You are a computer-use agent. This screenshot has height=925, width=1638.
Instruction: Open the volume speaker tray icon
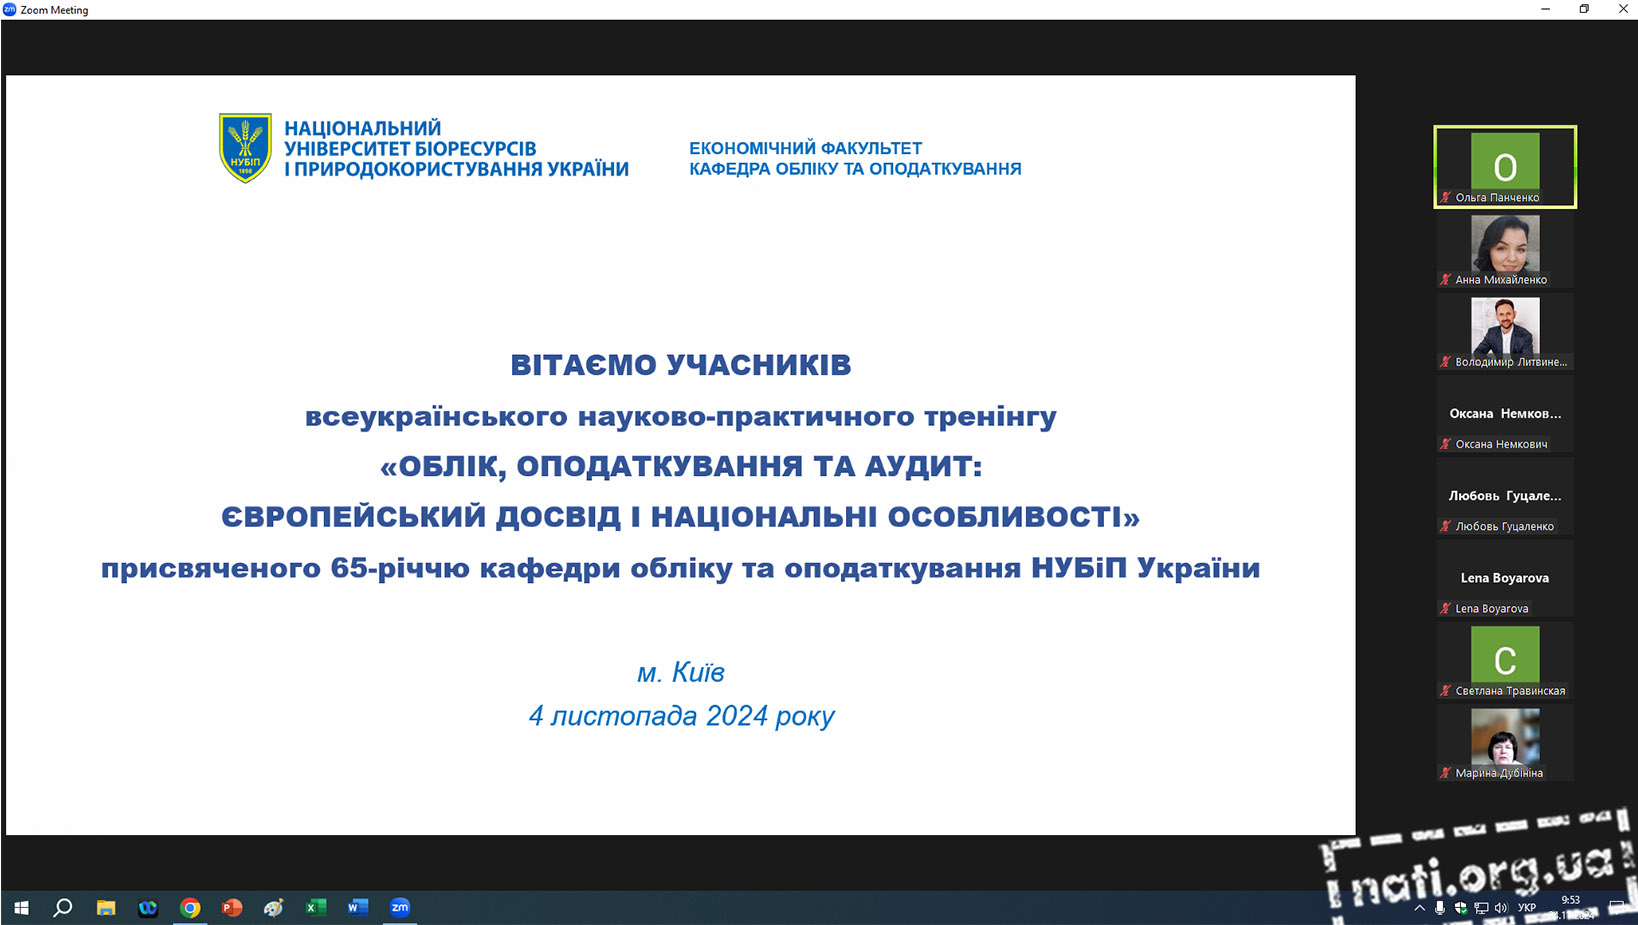click(1501, 908)
